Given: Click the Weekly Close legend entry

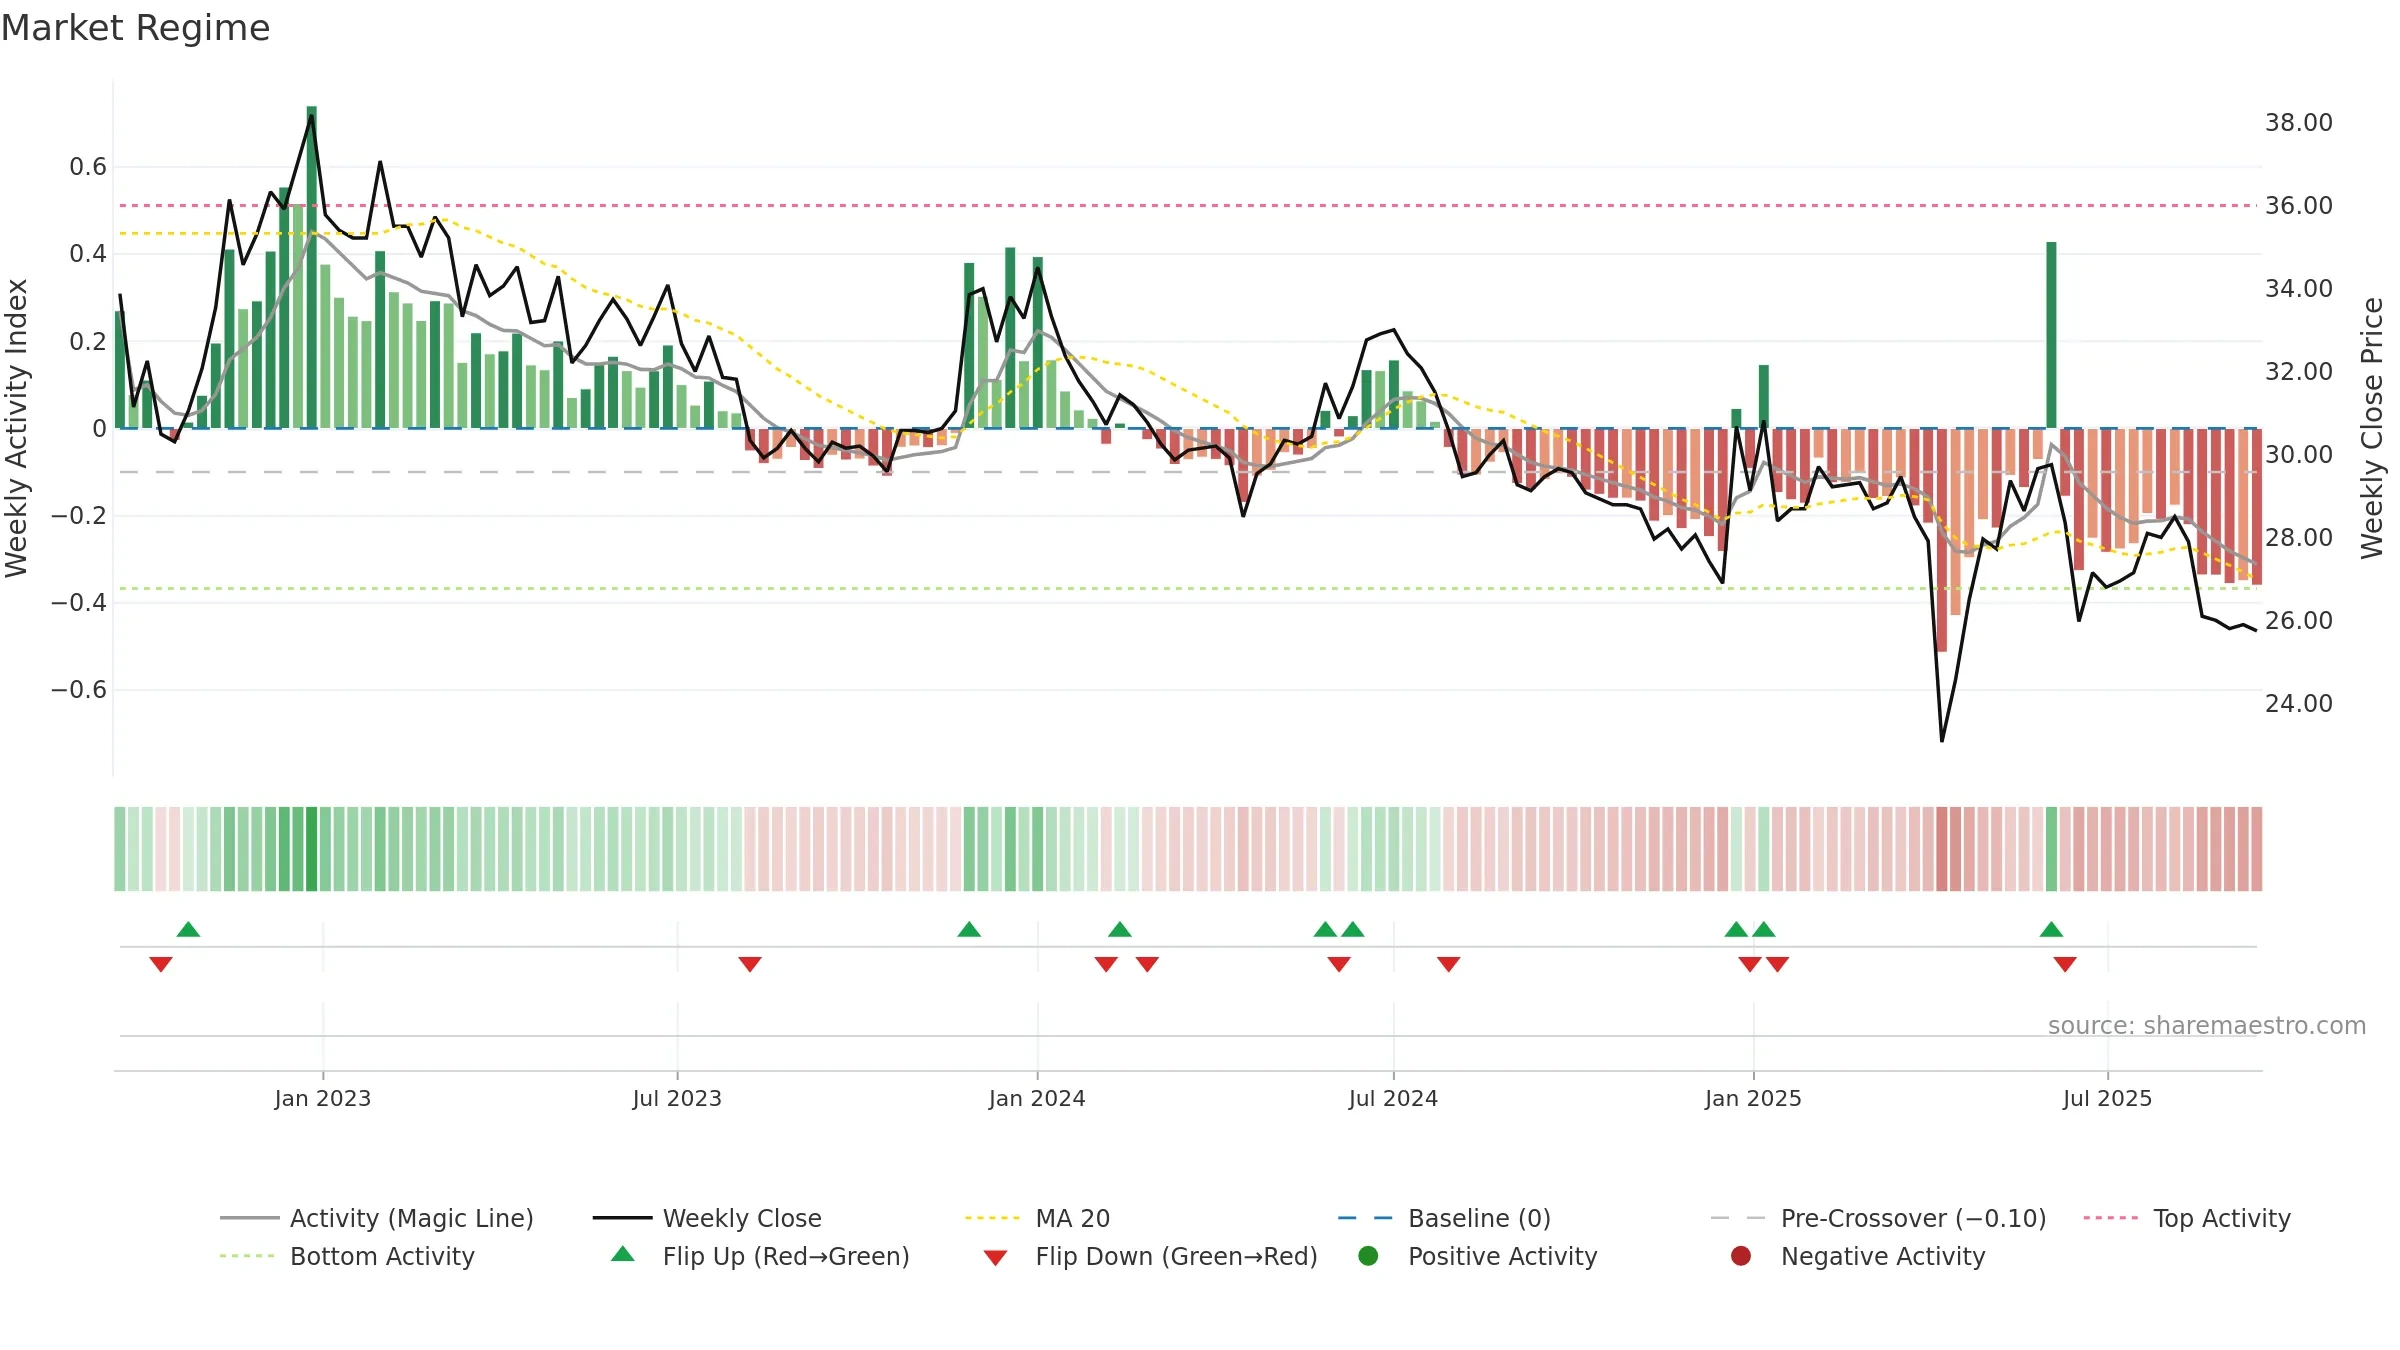Looking at the screenshot, I should pos(707,1218).
